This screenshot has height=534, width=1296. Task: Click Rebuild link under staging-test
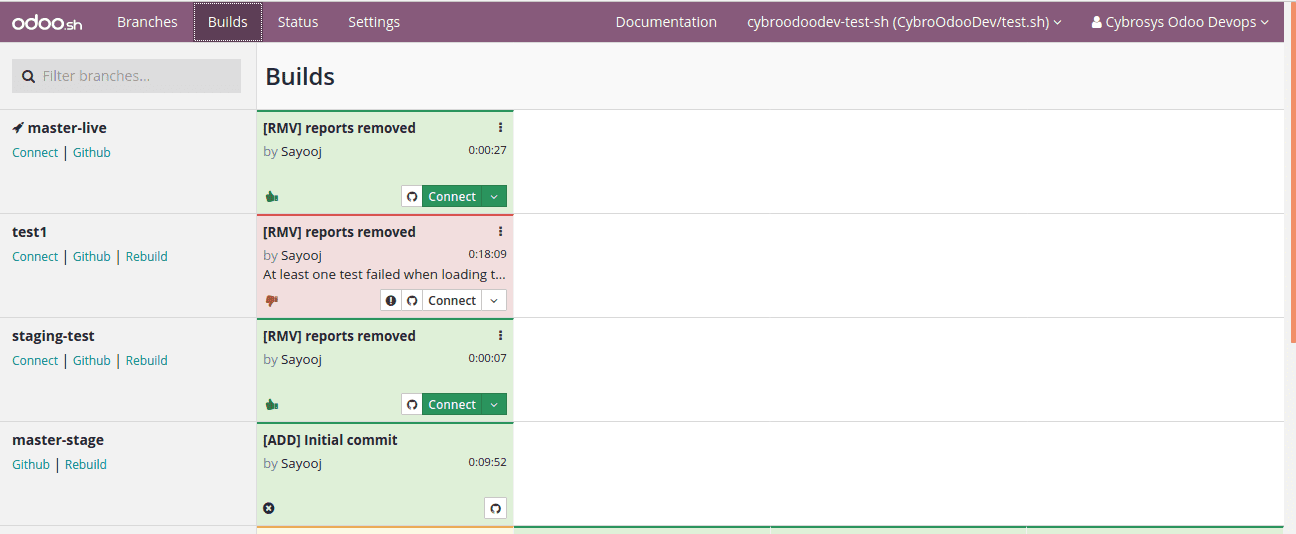tap(147, 361)
